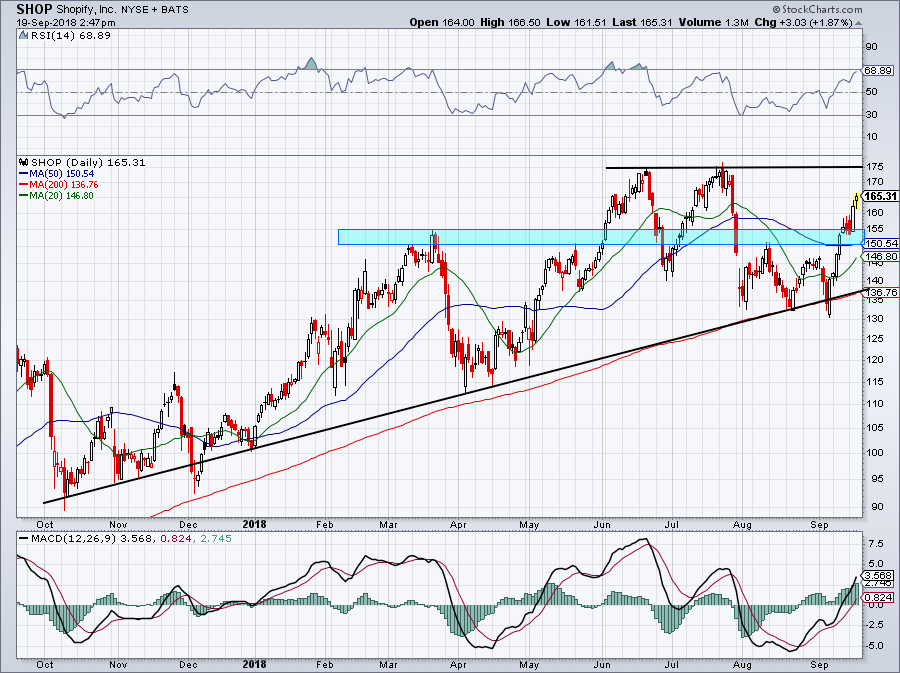
Task: Click the Chg +3.03 (+1.87%) value
Action: click(804, 22)
